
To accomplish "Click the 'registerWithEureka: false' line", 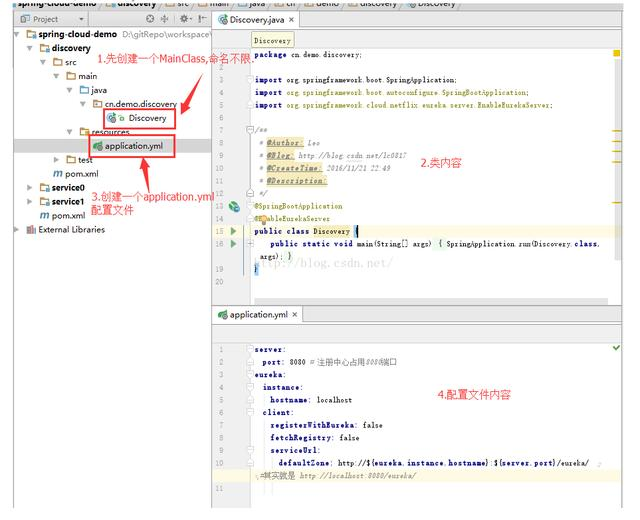I will 327,425.
